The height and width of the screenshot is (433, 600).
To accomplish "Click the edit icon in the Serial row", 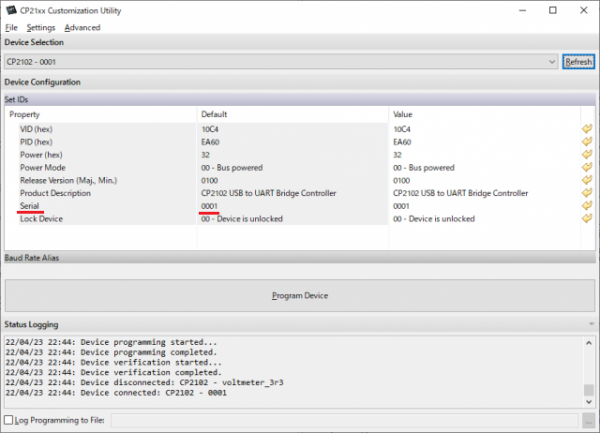I will click(x=587, y=206).
